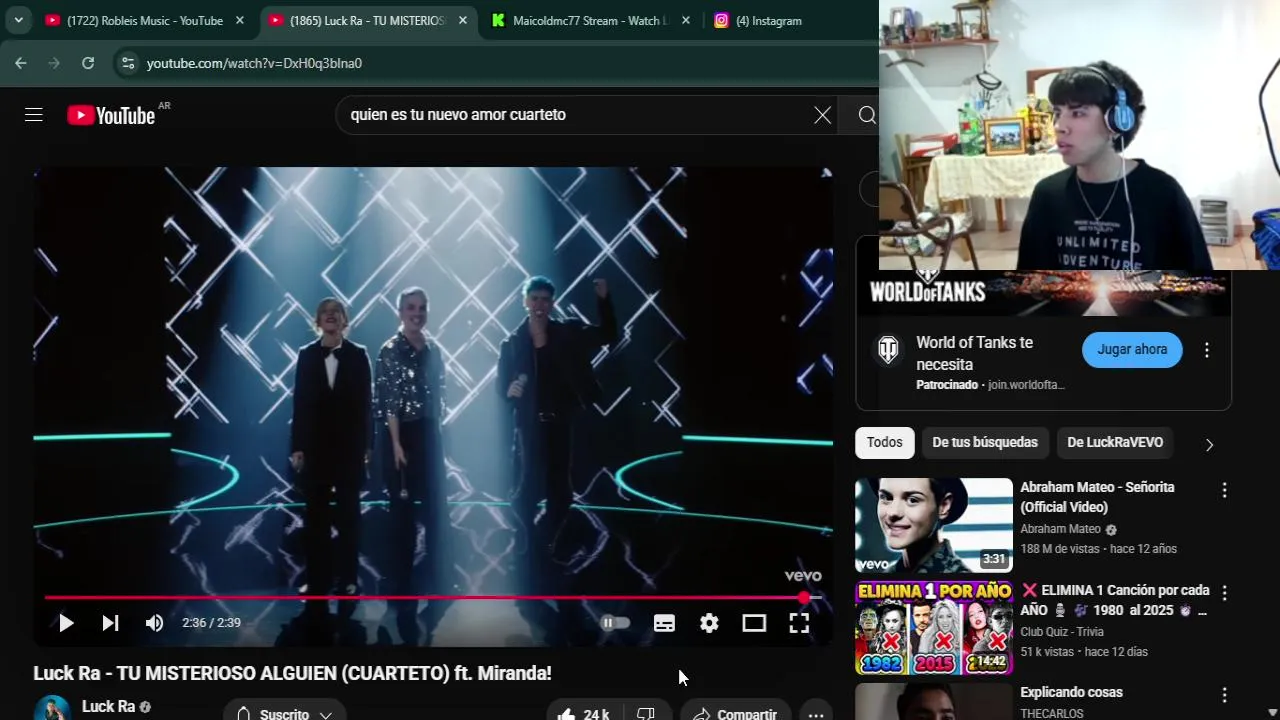This screenshot has height=720, width=1280.
Task: Expand the Suscrito notification dropdown
Action: click(285, 713)
